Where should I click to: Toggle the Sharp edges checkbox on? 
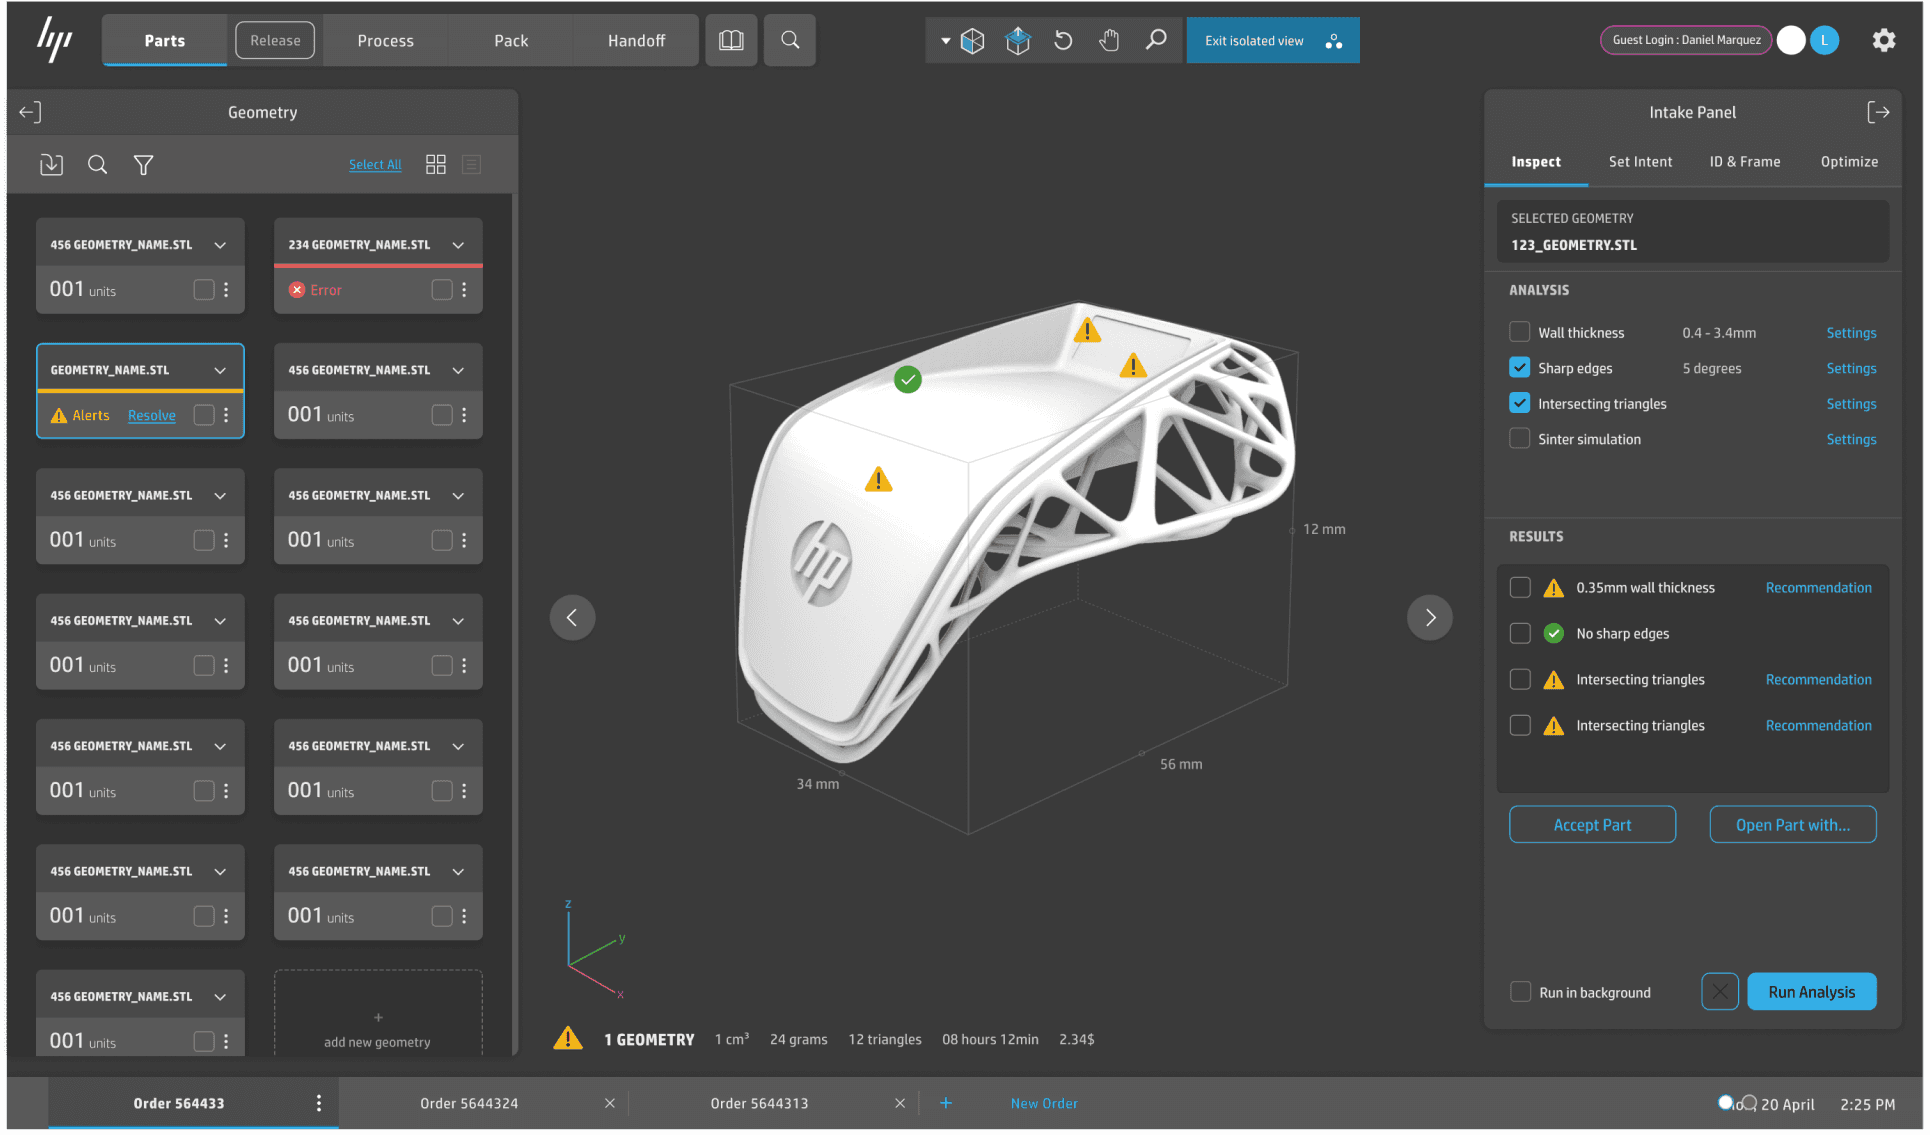coord(1517,368)
